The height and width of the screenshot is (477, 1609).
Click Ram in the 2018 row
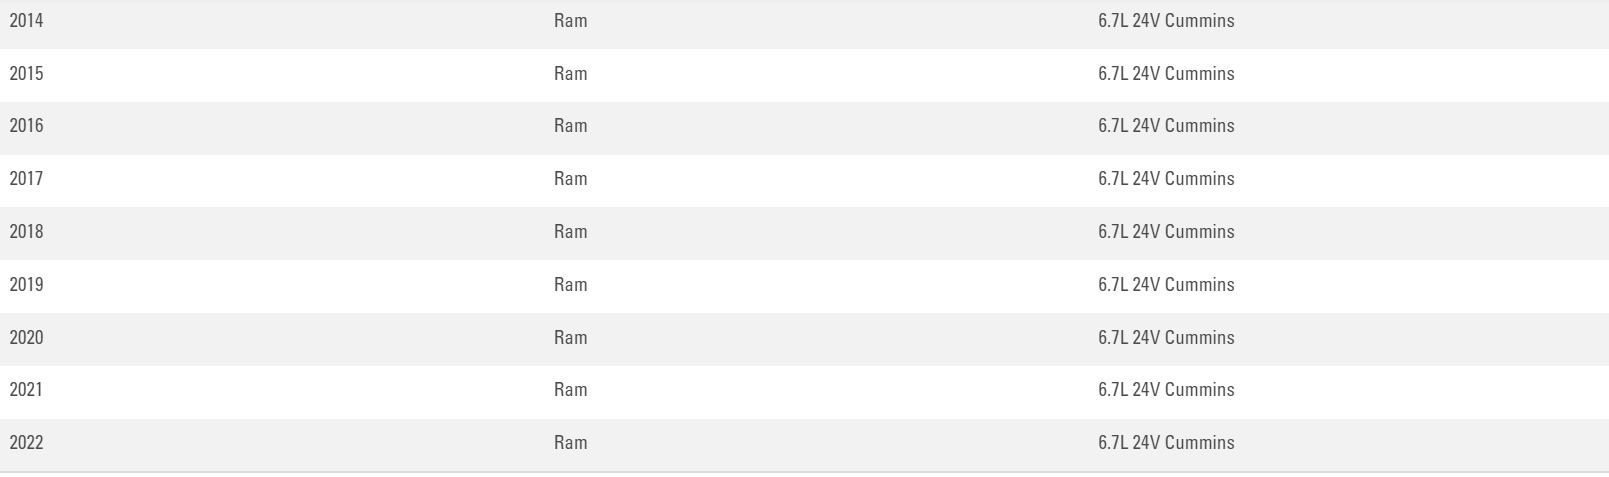(571, 232)
